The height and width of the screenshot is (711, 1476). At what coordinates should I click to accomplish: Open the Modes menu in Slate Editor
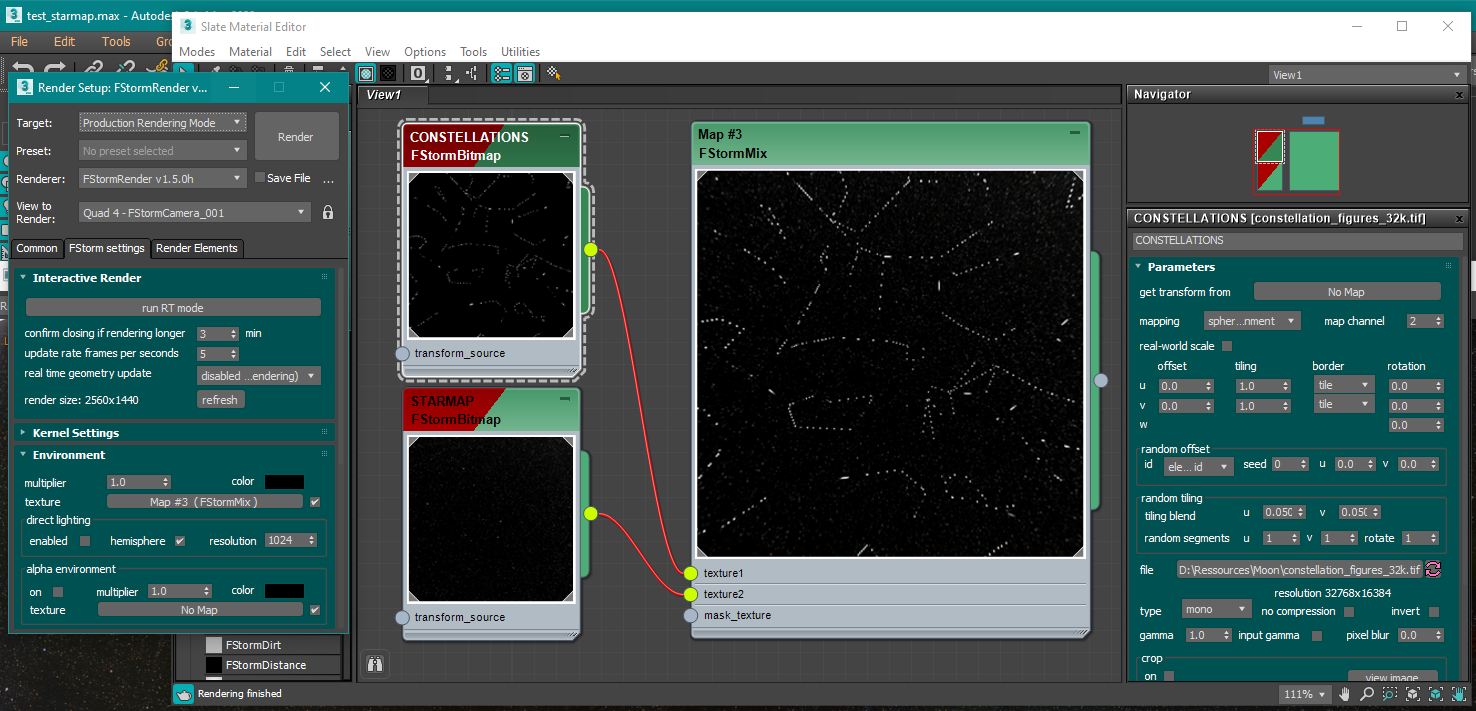197,52
